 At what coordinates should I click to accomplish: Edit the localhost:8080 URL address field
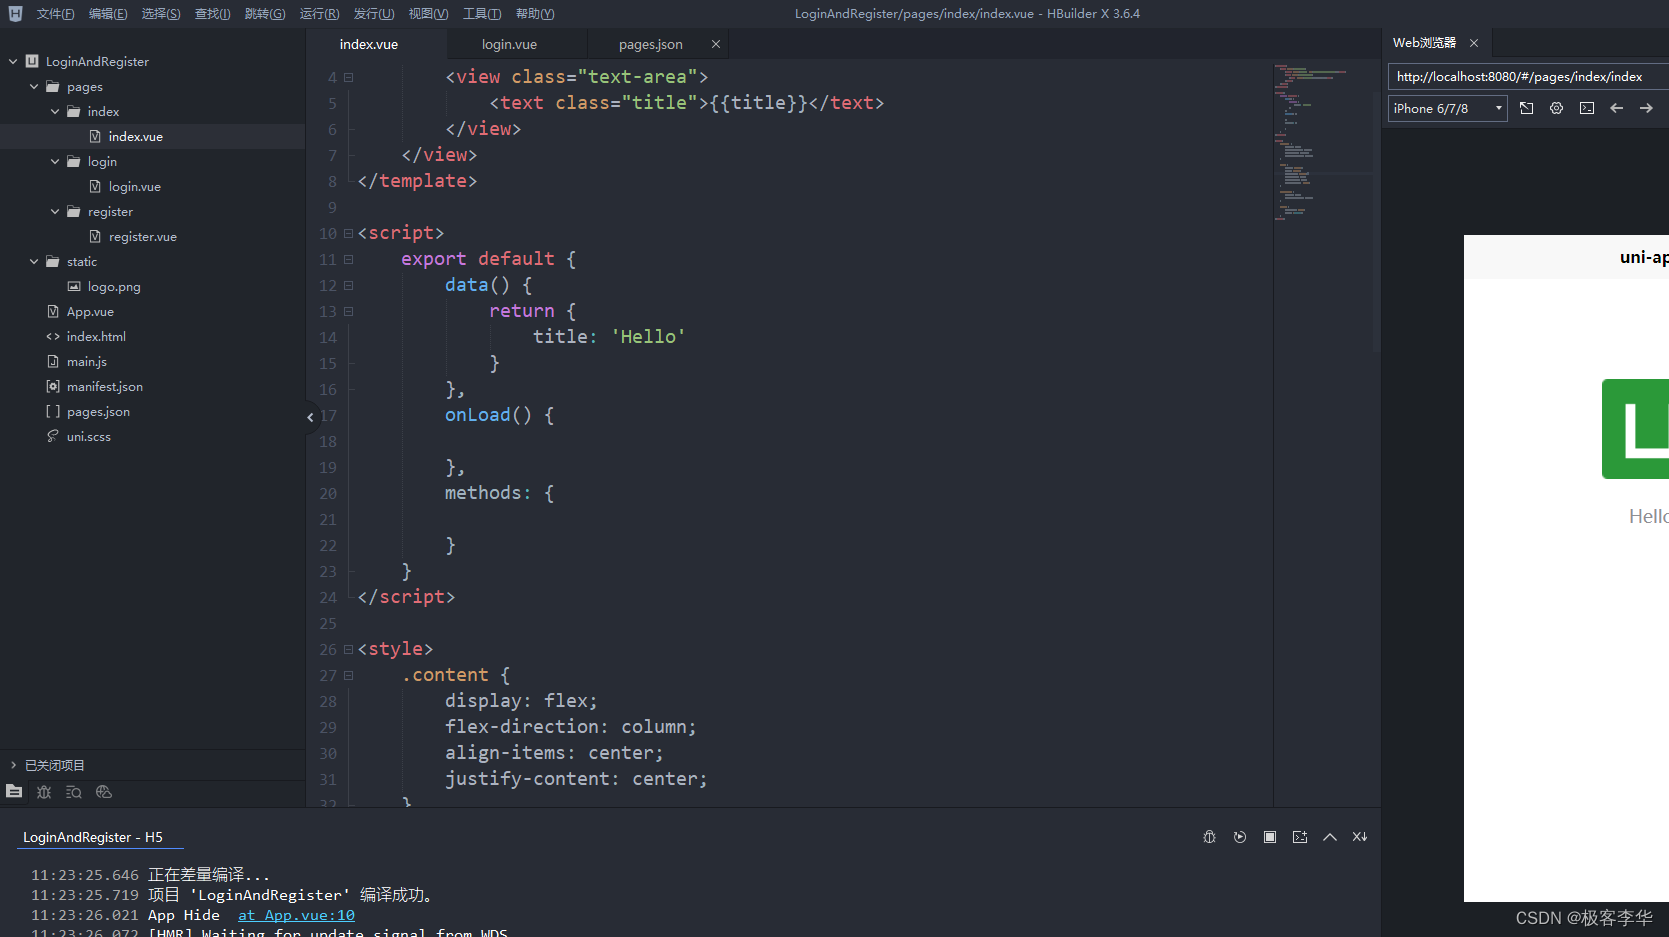click(1528, 76)
